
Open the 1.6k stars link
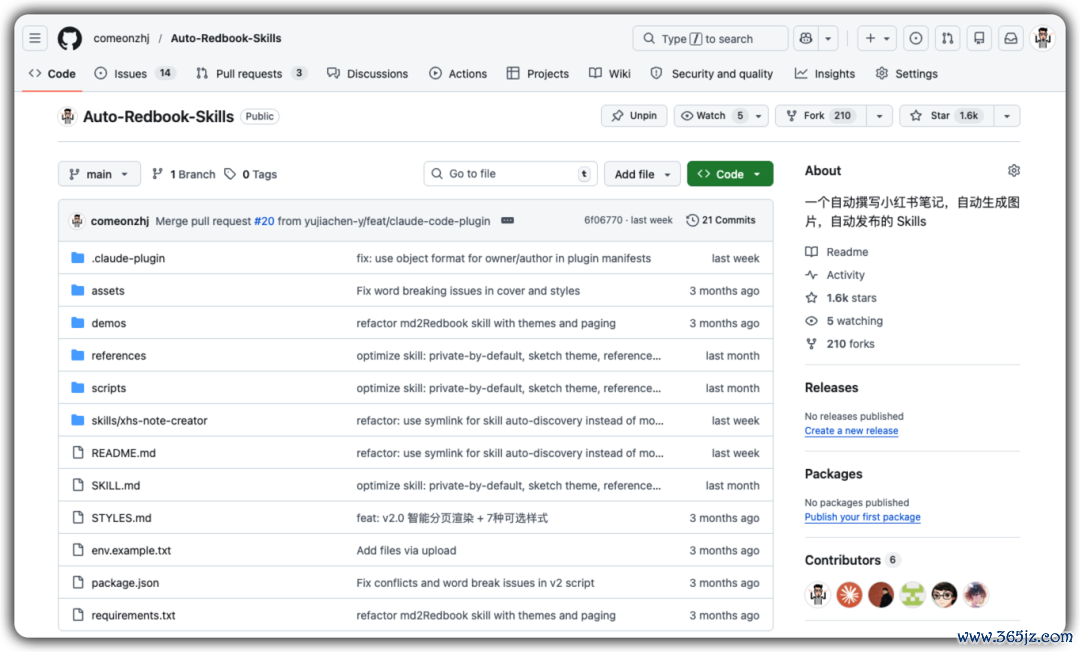pyautogui.click(x=842, y=298)
